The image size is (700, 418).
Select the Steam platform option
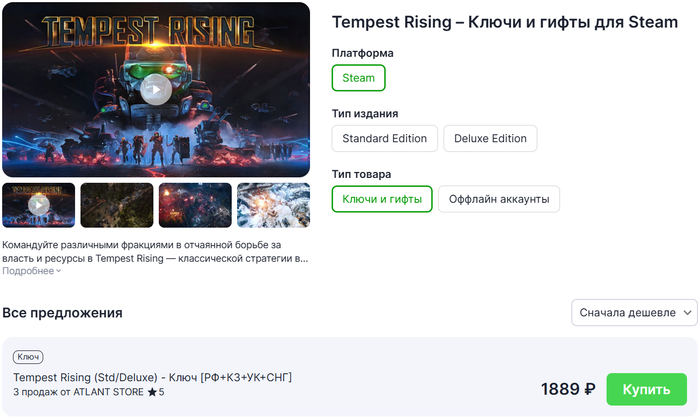(x=358, y=78)
